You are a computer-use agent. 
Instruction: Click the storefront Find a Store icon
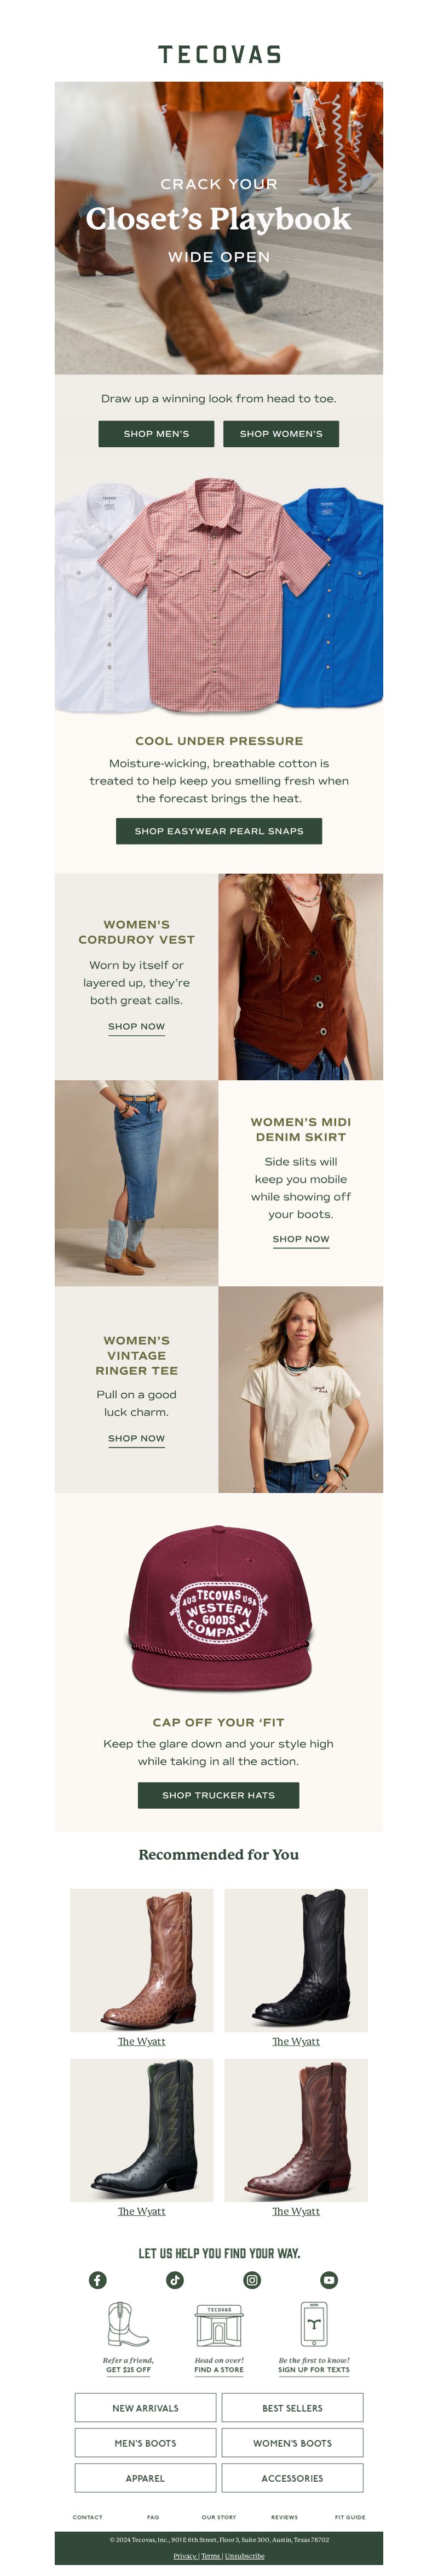[219, 2326]
